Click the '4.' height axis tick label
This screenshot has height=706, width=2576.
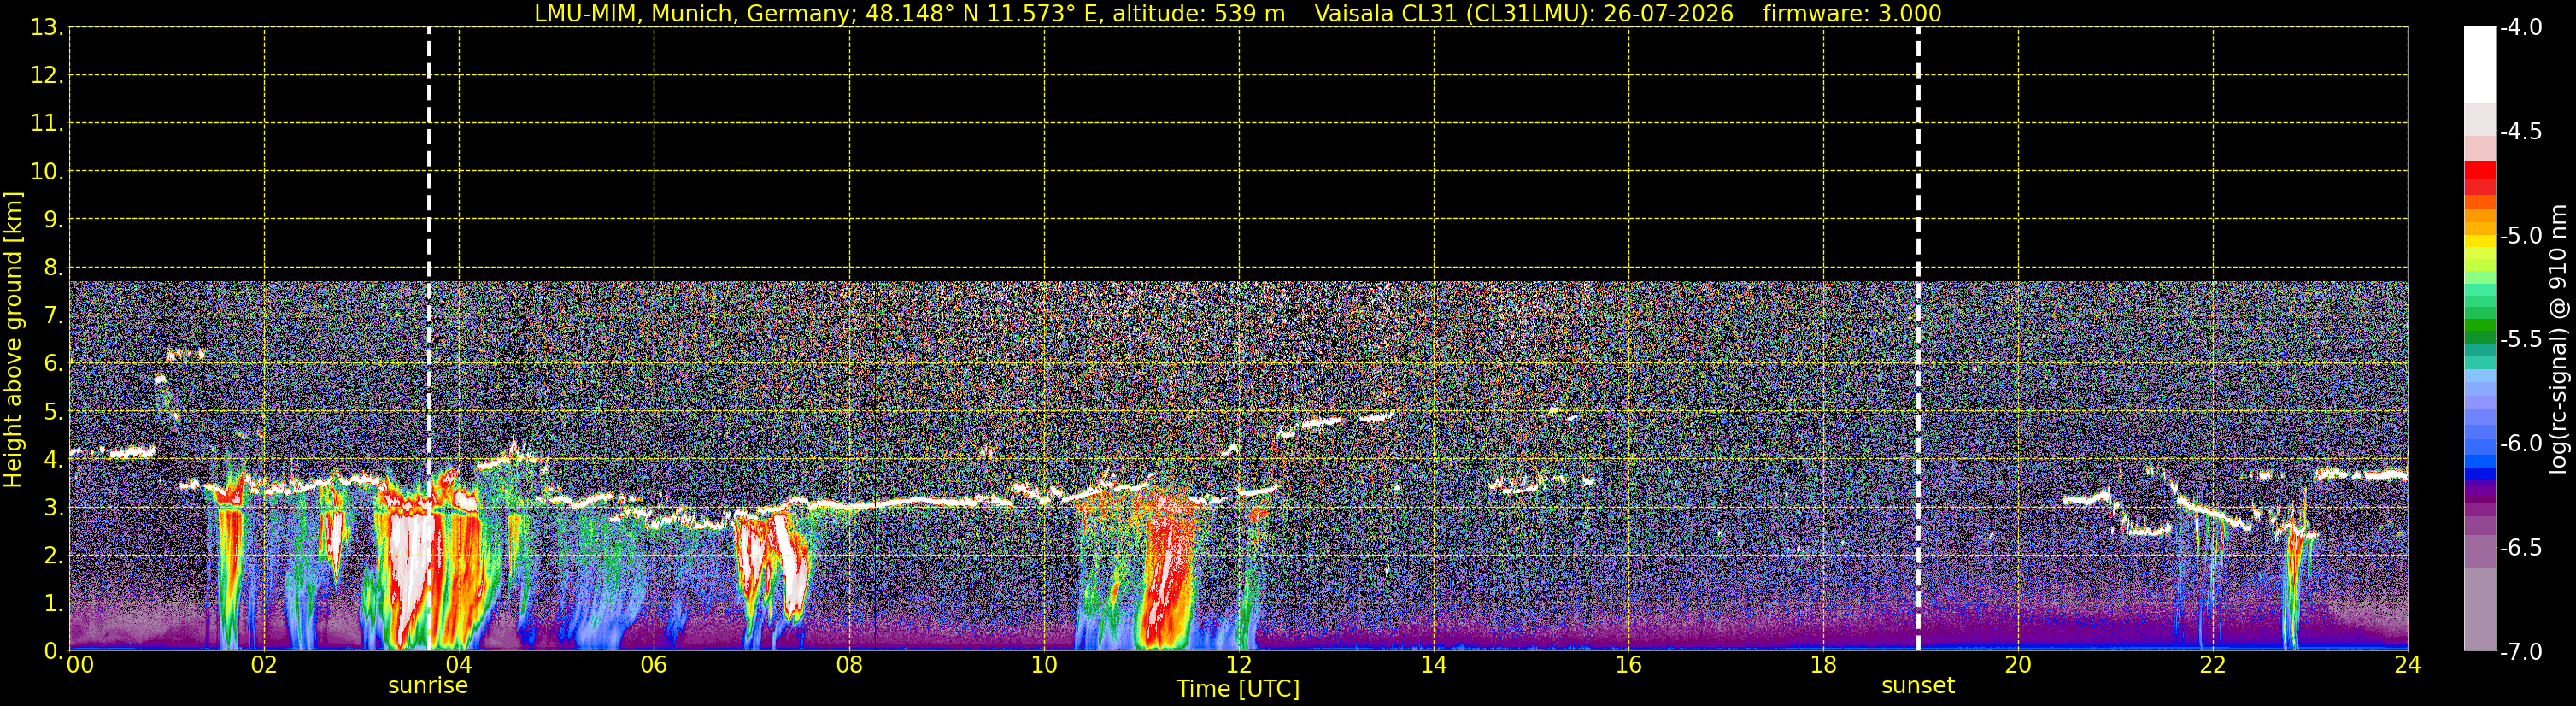tap(54, 460)
